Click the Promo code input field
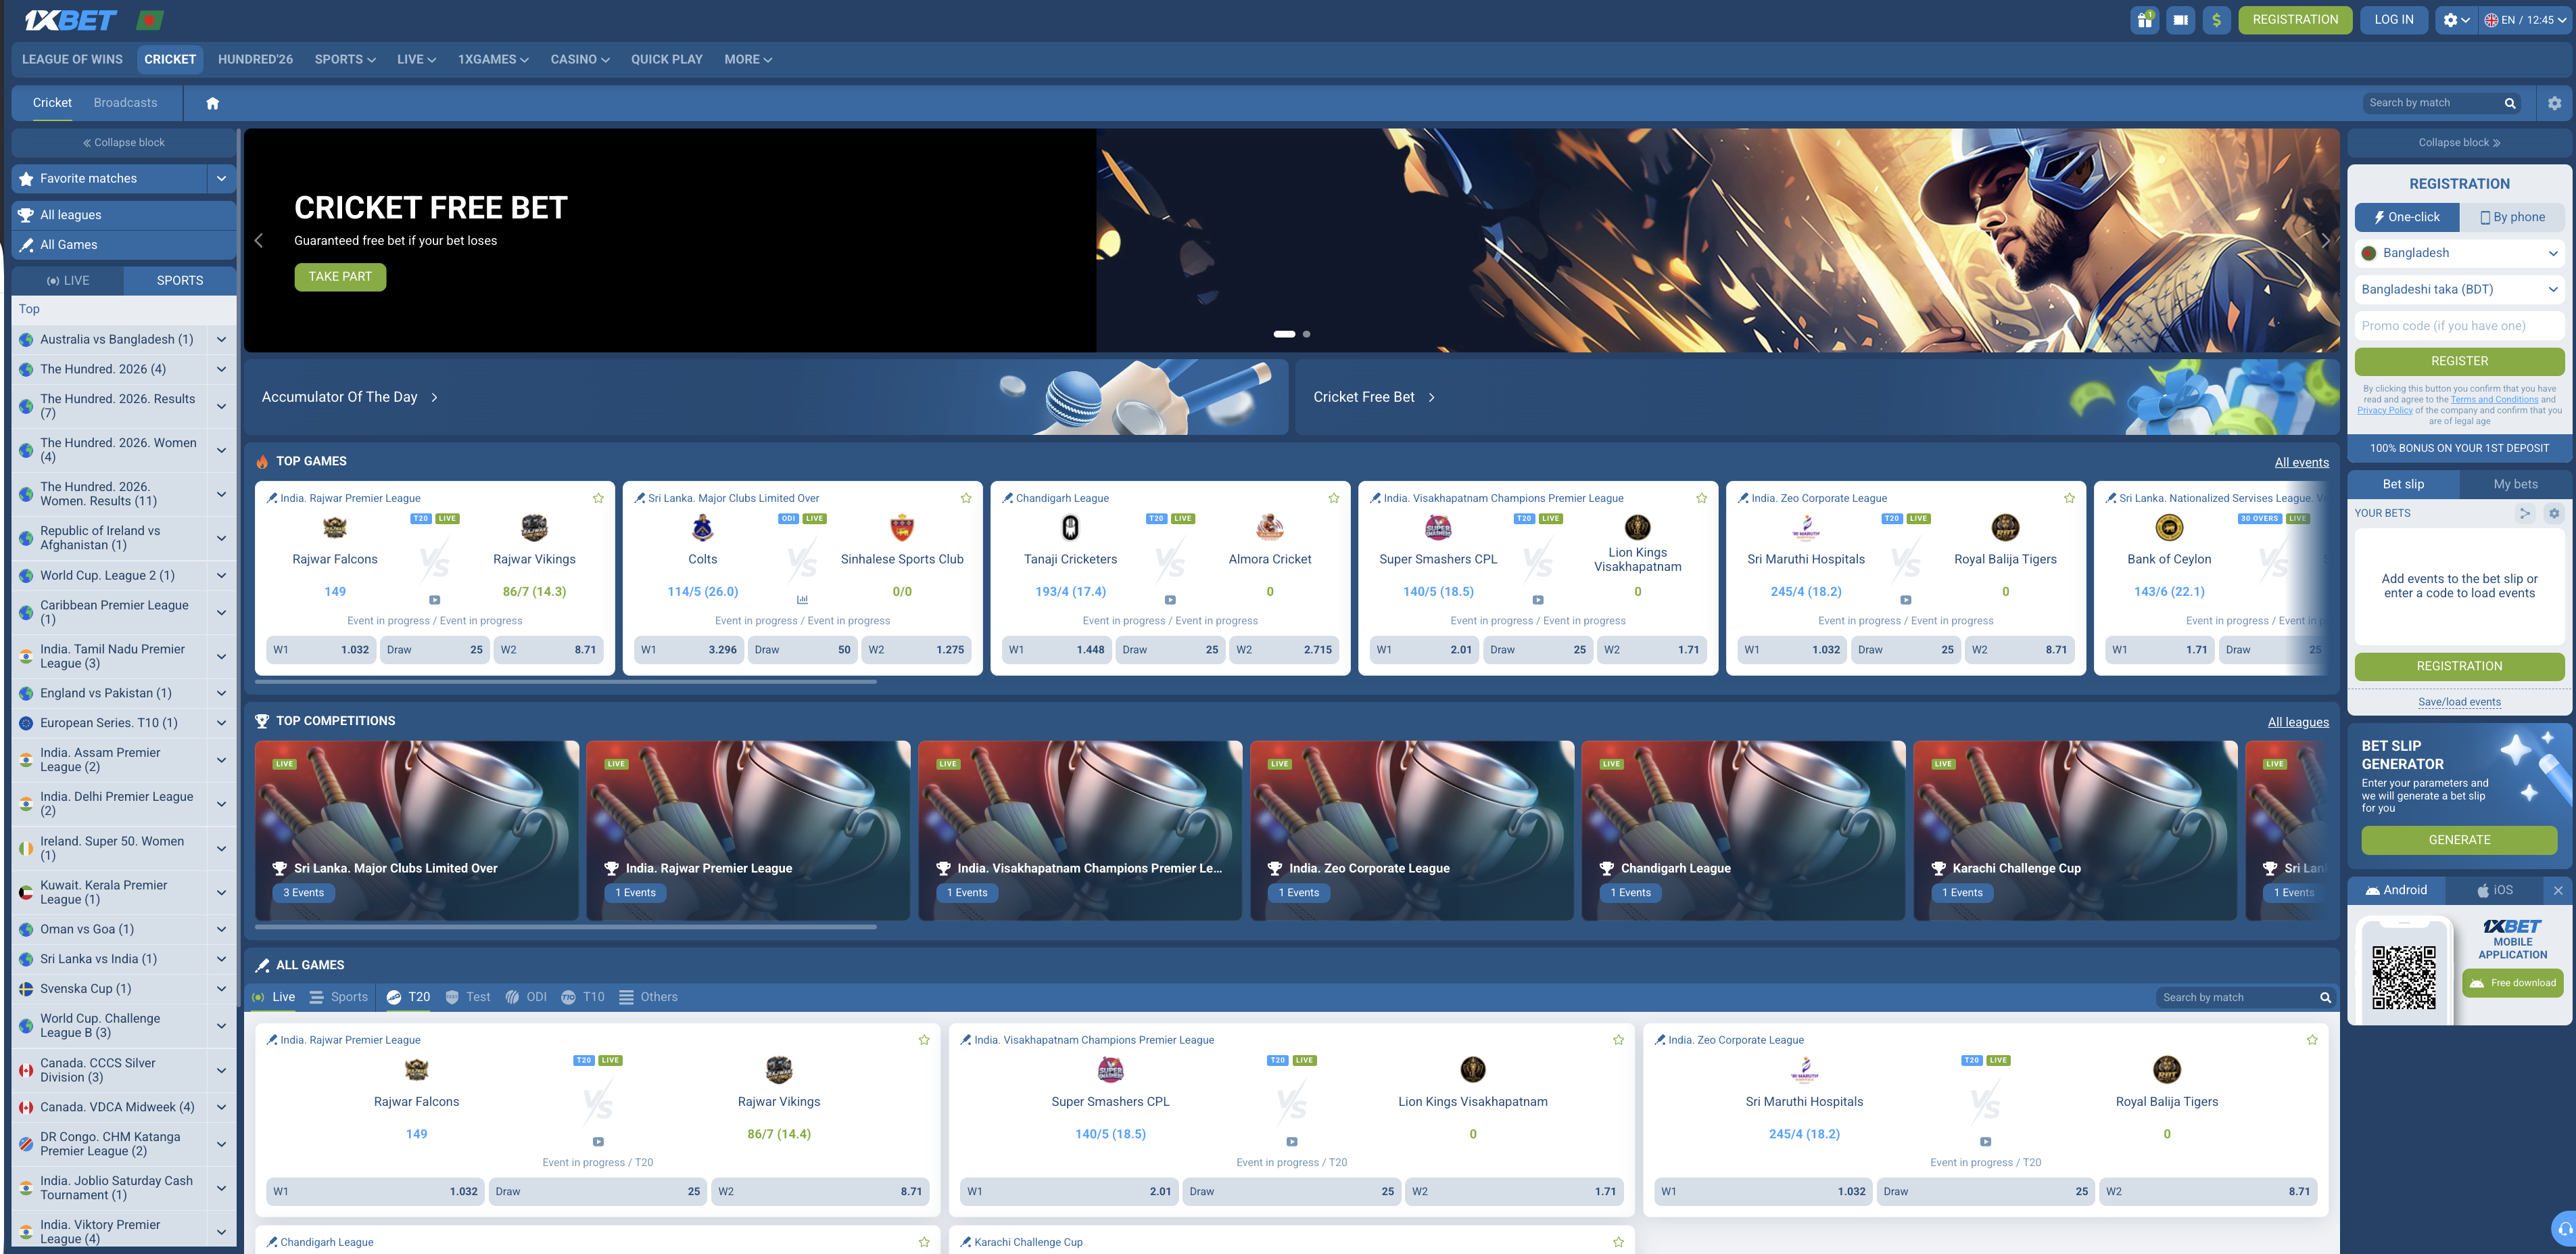Viewport: 2576px width, 1254px height. (x=2459, y=325)
